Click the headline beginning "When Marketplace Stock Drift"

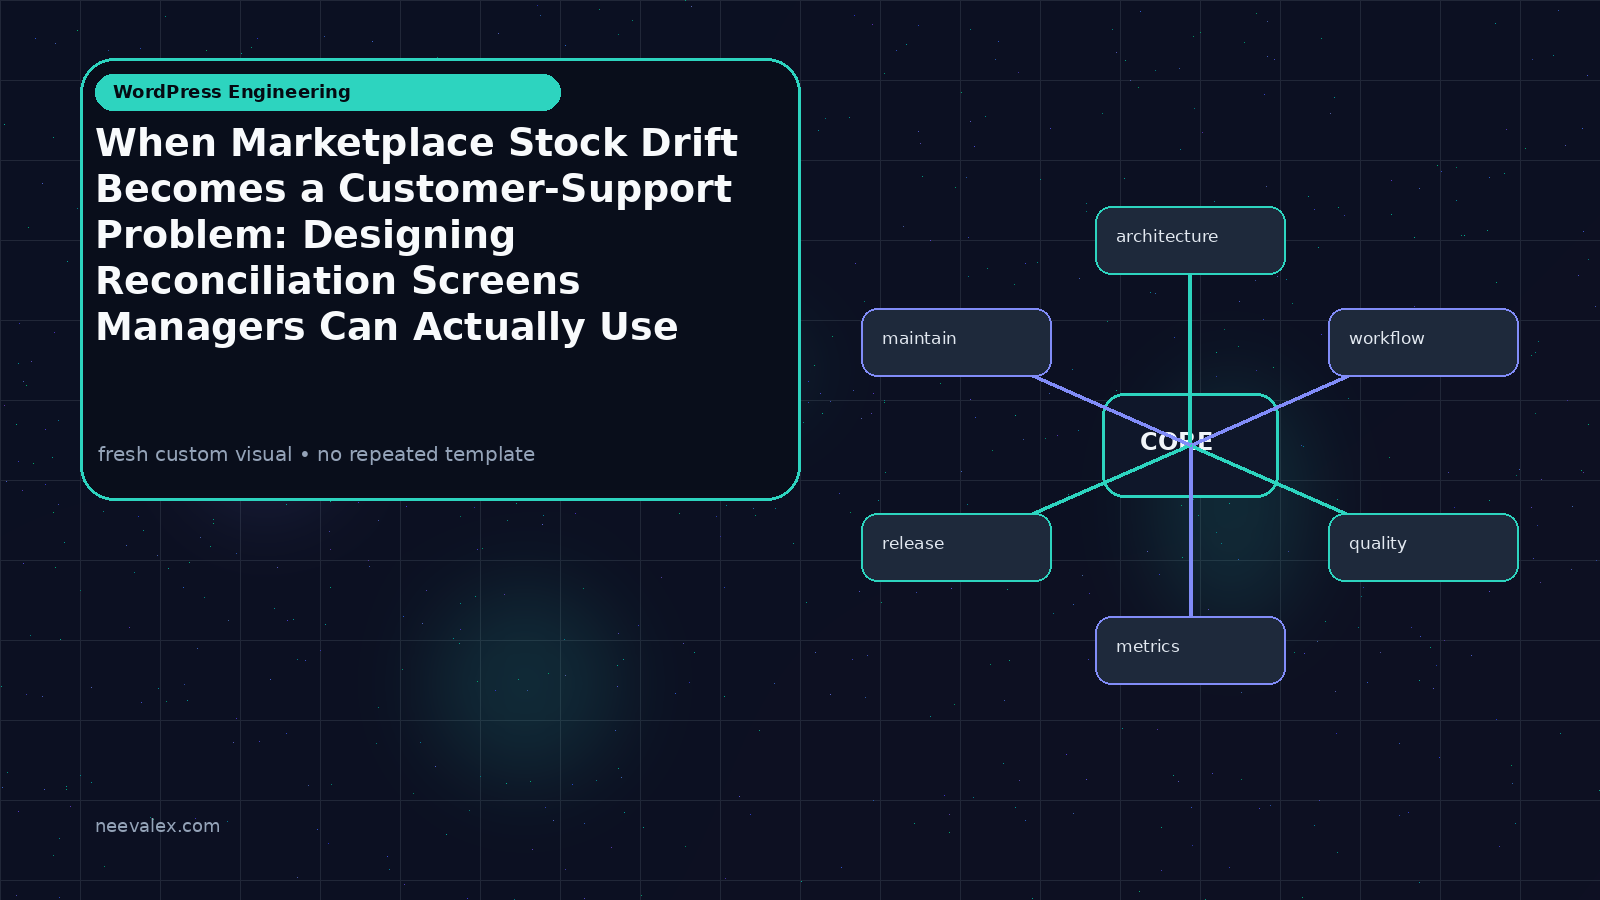(417, 235)
